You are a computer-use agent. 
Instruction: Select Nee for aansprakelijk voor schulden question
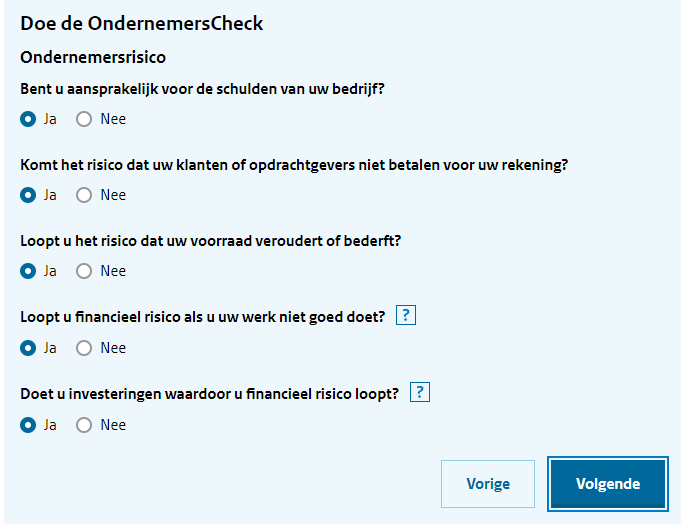coord(84,119)
